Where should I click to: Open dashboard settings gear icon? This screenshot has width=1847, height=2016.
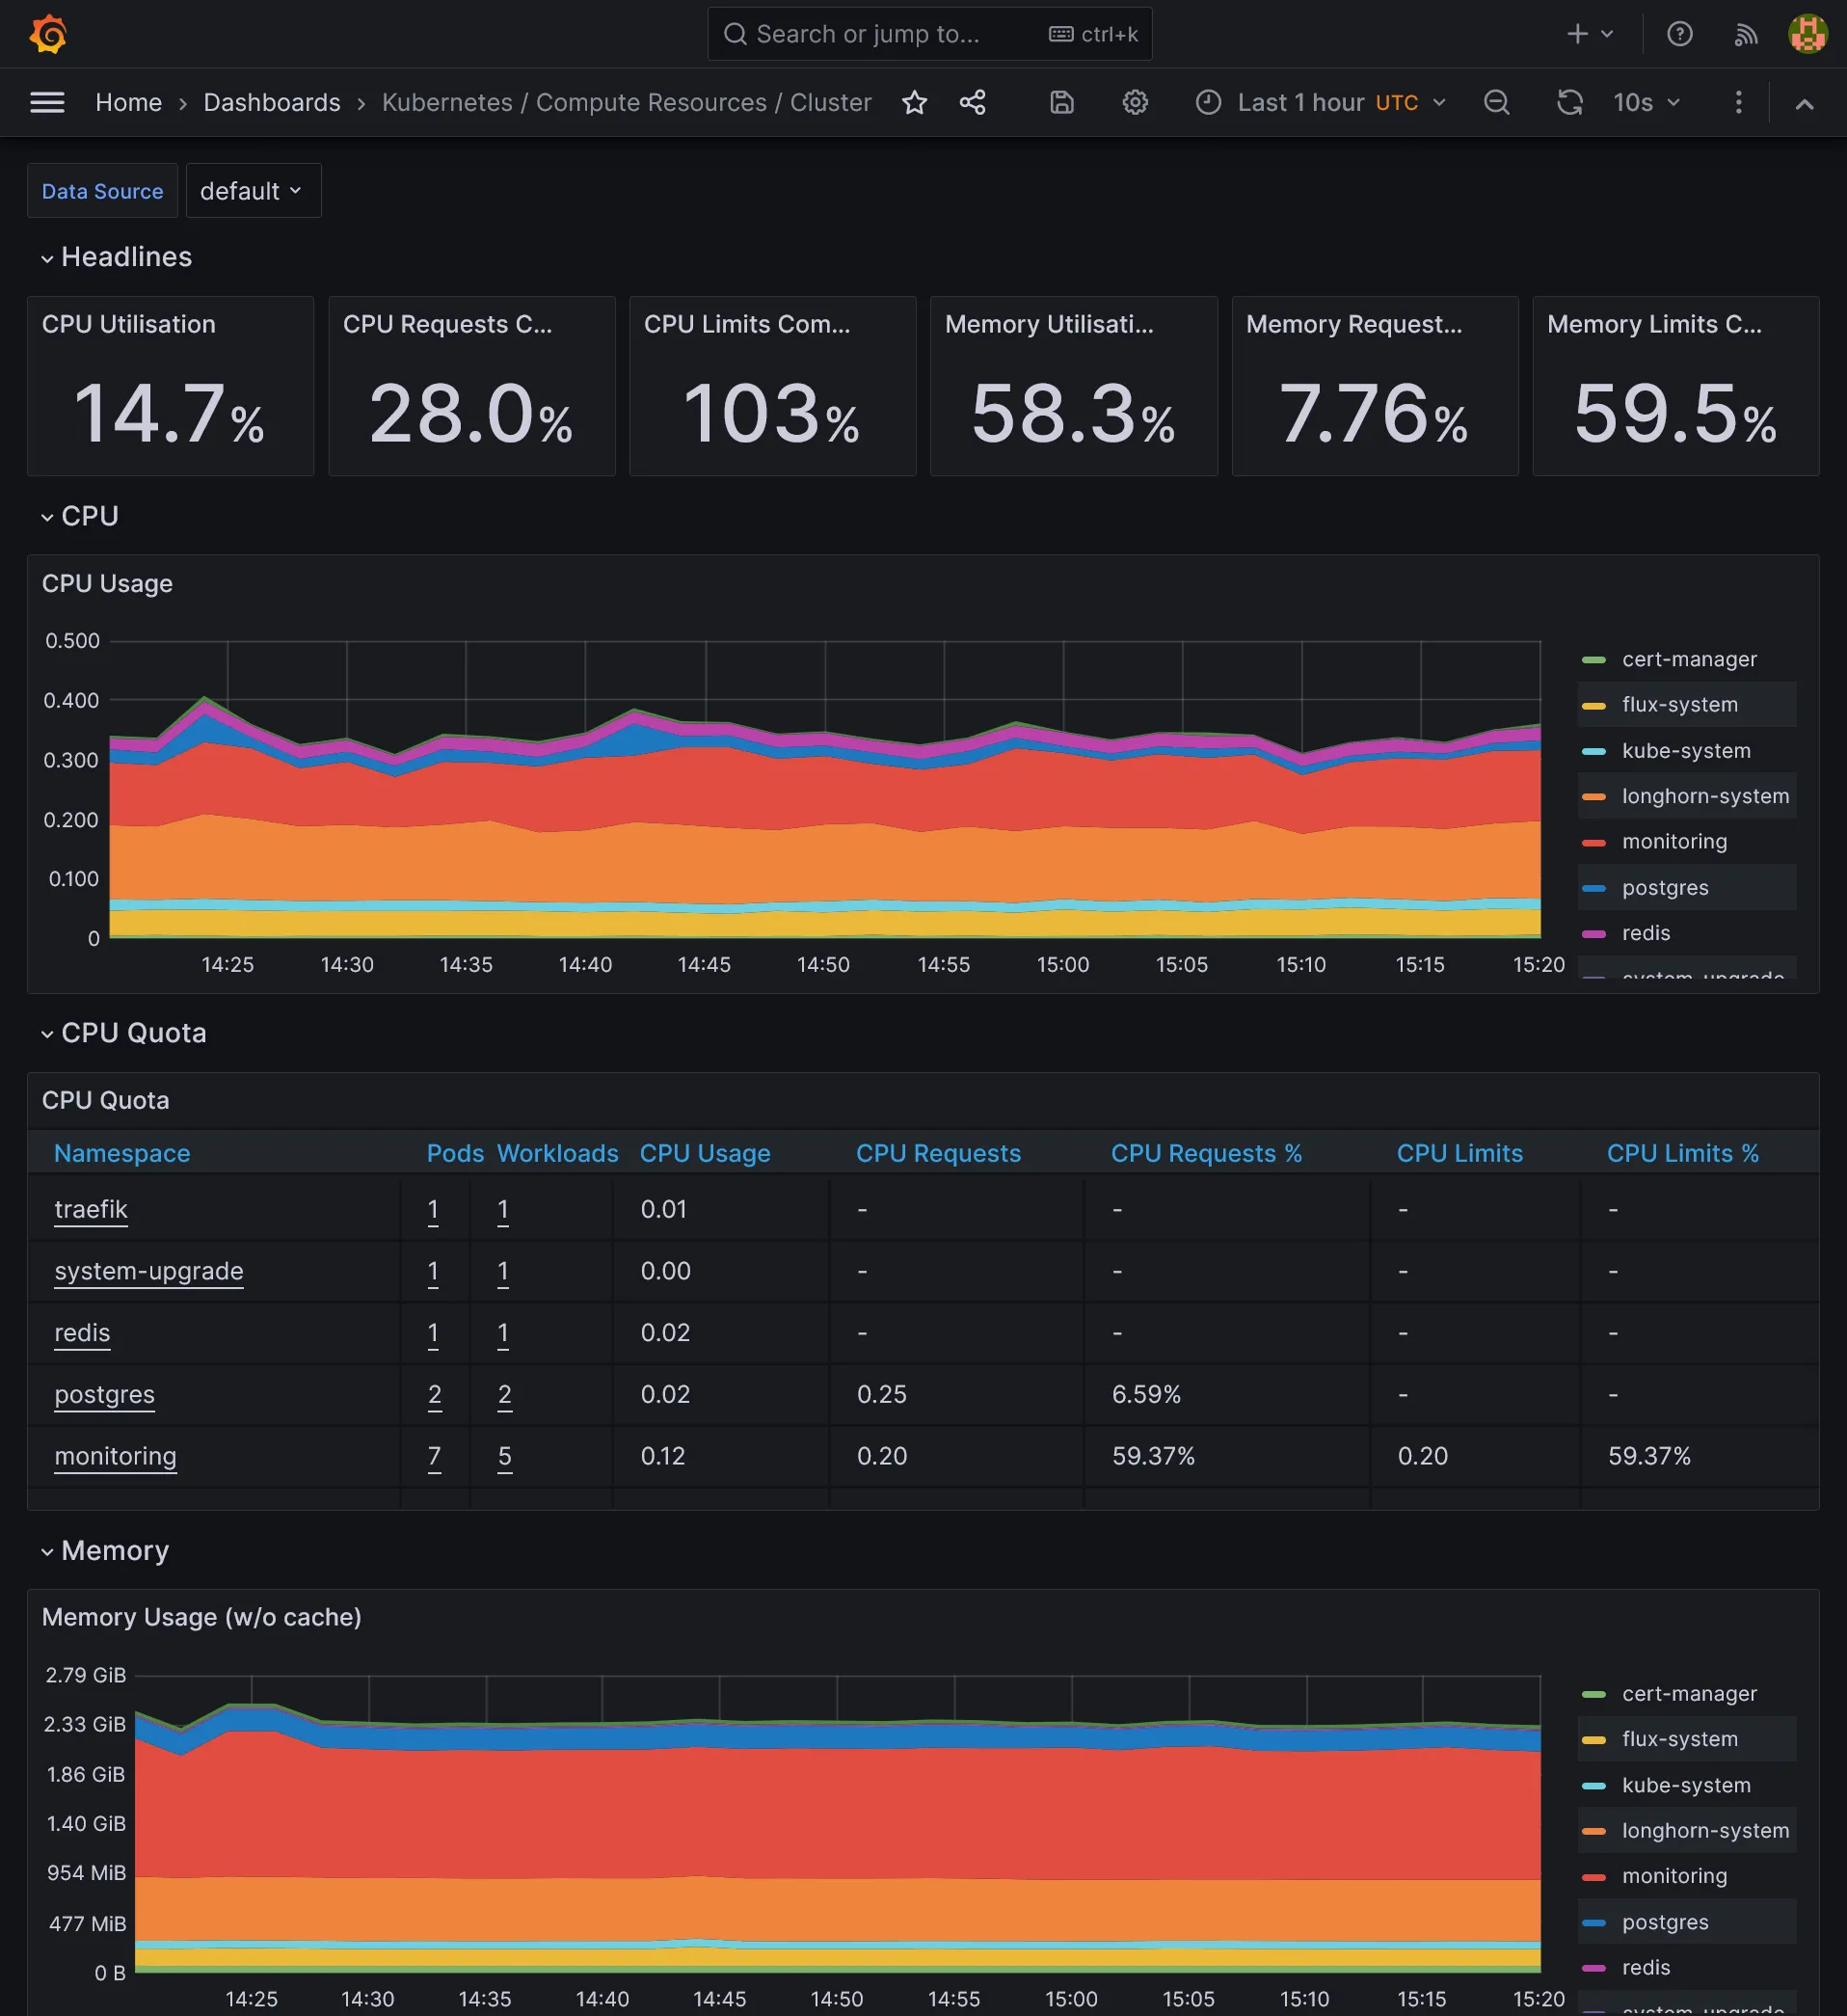point(1134,102)
